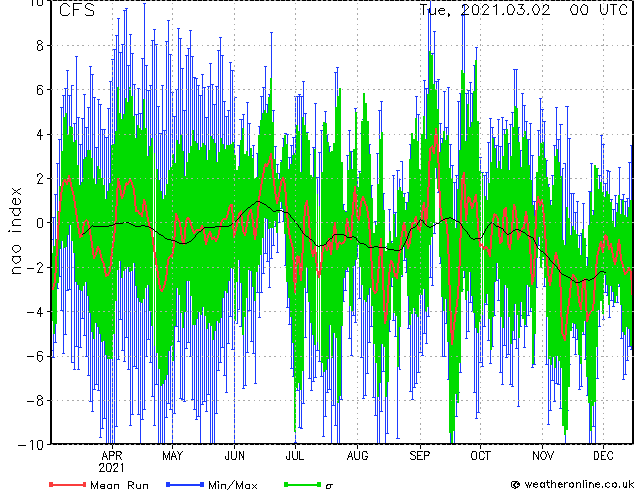This screenshot has width=634, height=490.
Task: Click the 'Mean Run' legend text
Action: coord(119,485)
